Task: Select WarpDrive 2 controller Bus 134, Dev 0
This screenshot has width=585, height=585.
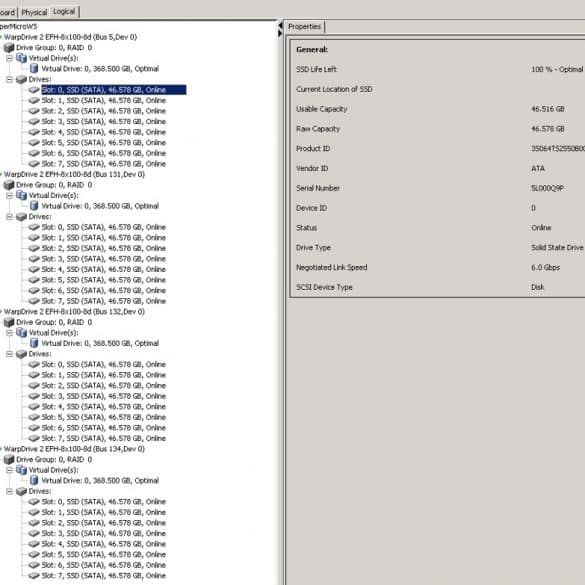Action: (74, 449)
